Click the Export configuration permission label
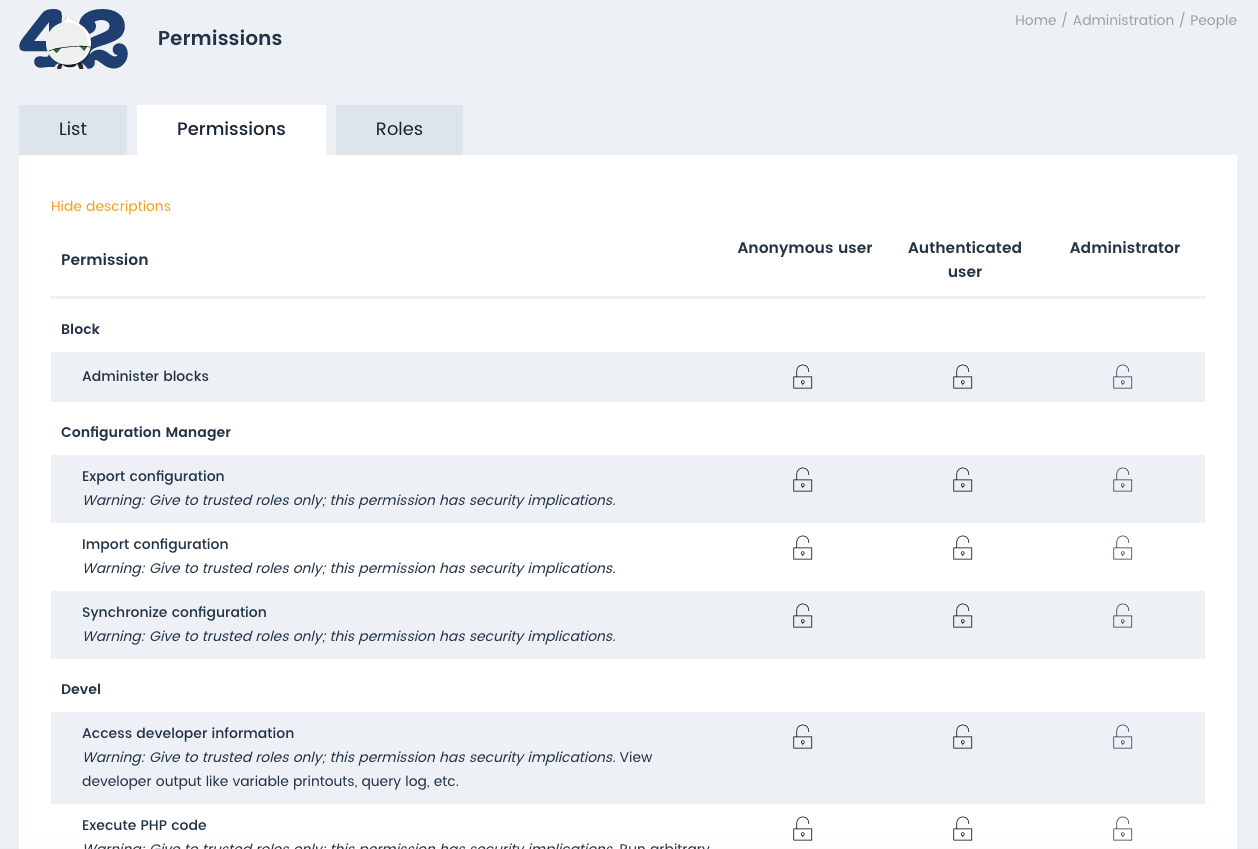This screenshot has height=849, width=1258. click(153, 476)
